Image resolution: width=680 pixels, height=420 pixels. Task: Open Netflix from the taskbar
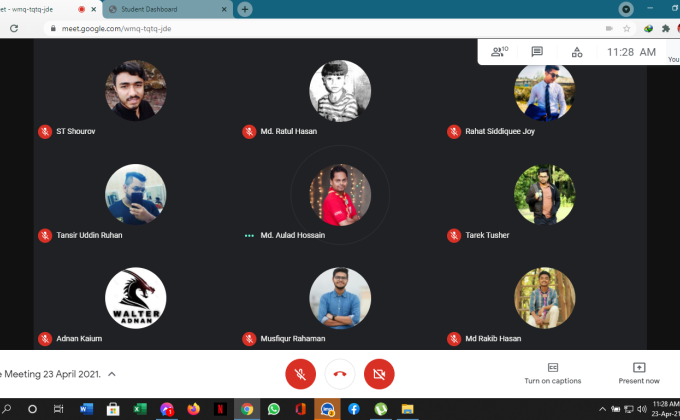(x=220, y=409)
